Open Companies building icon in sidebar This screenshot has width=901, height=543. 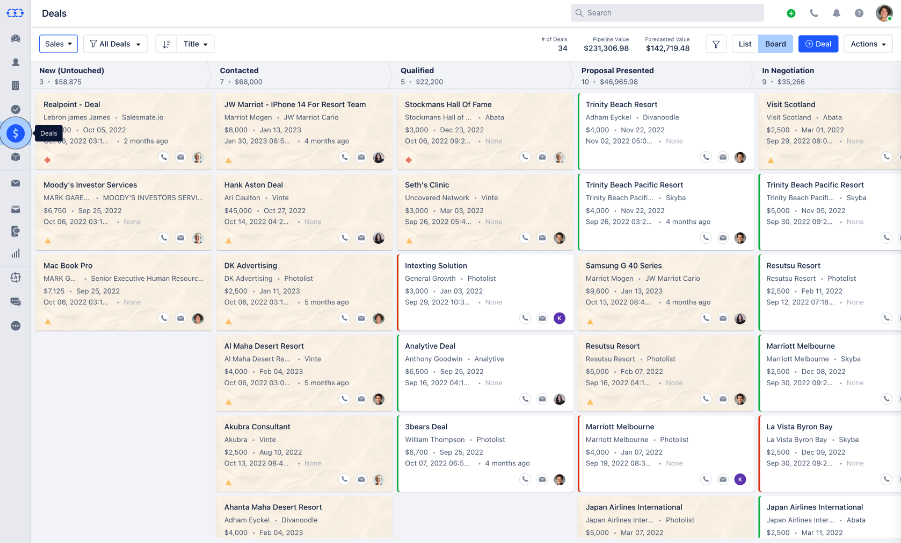pyautogui.click(x=16, y=86)
